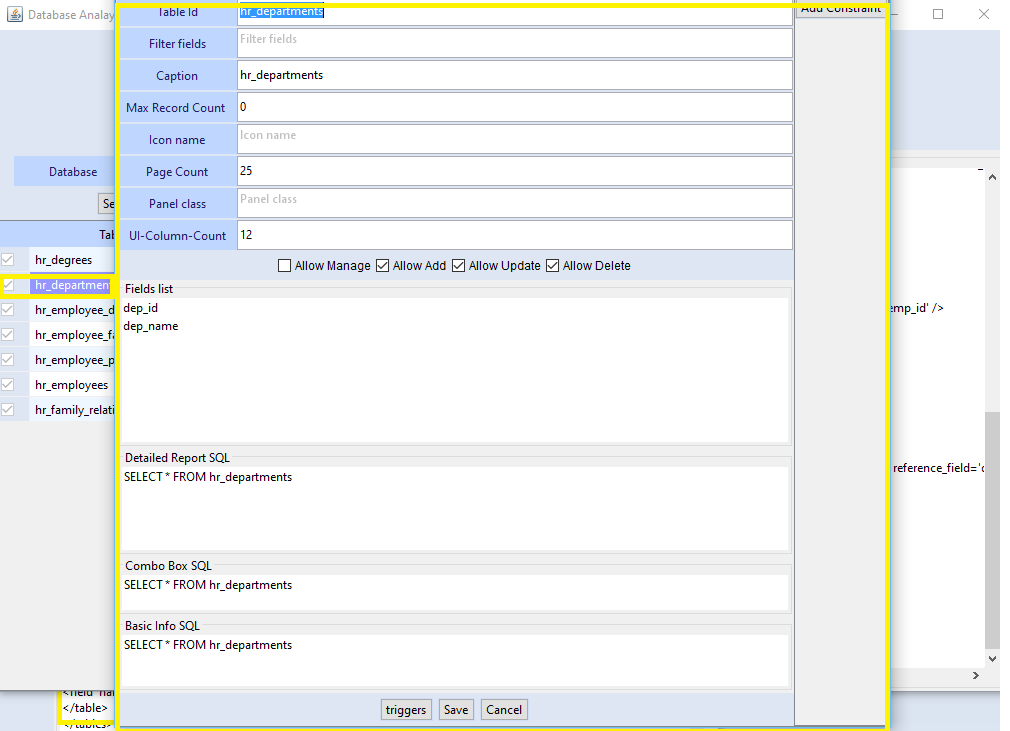The height and width of the screenshot is (731, 1010).
Task: Uncheck the Allow Add checkbox
Action: tap(383, 266)
